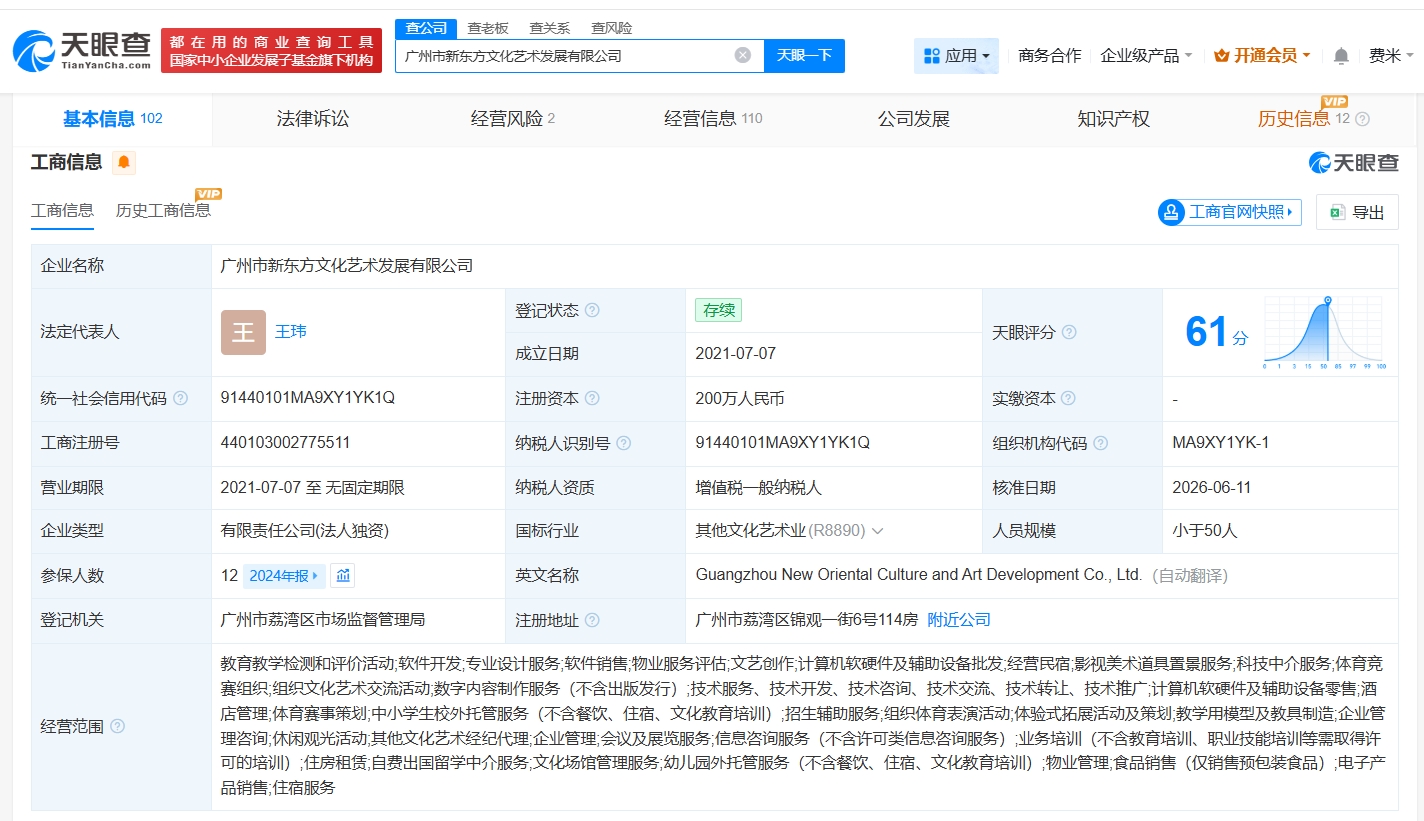Viewport: 1424px width, 821px height.
Task: Open the 知识产权 tab
Action: pos(1113,119)
